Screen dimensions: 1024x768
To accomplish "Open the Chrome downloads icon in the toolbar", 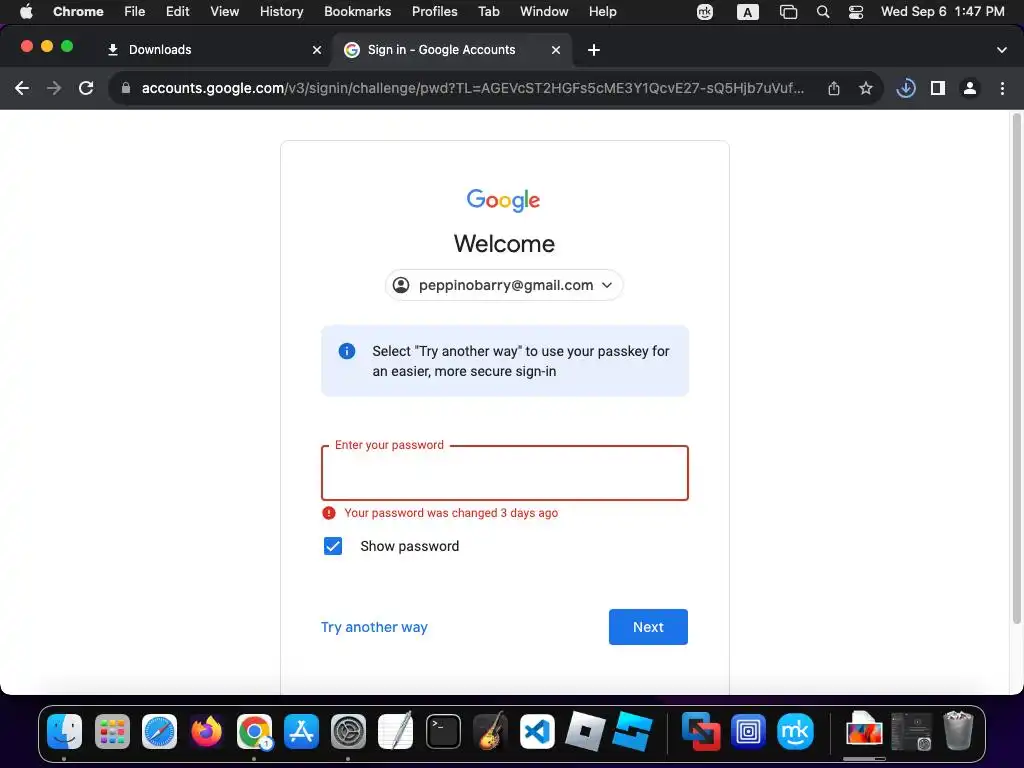I will pyautogui.click(x=906, y=88).
